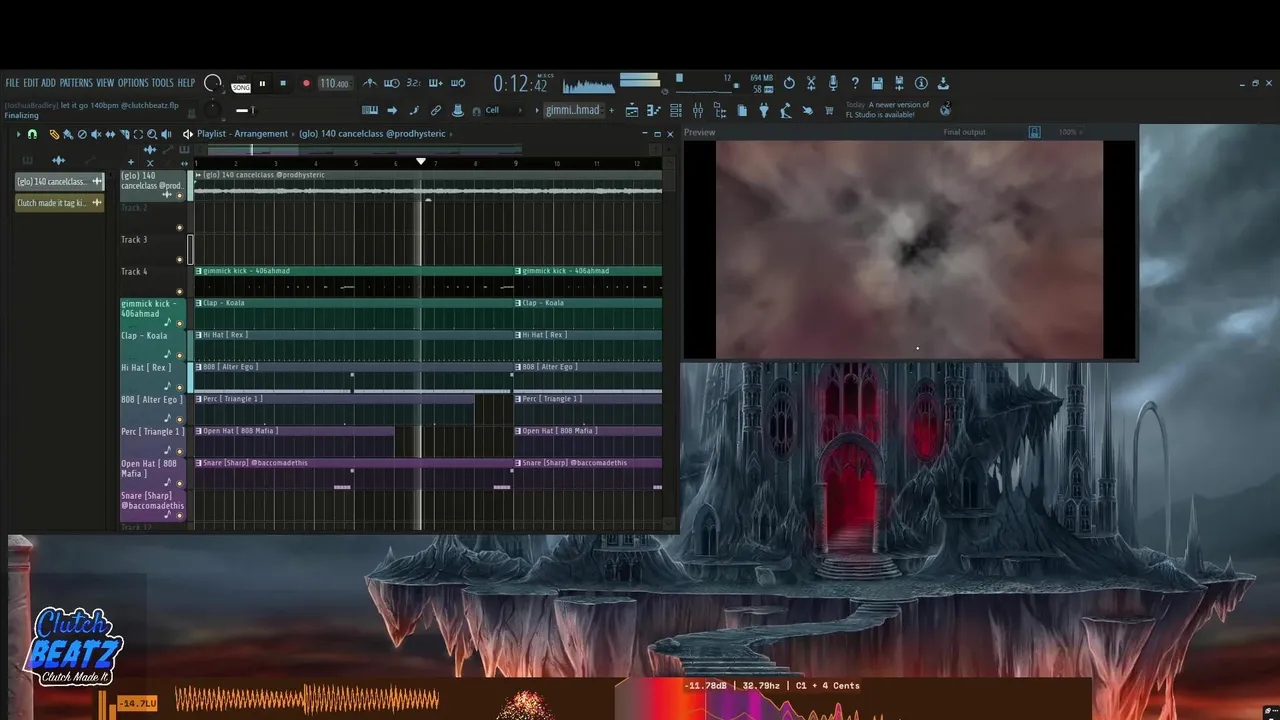Viewport: 1280px width, 720px height.
Task: Open the HELP menu
Action: (x=186, y=83)
